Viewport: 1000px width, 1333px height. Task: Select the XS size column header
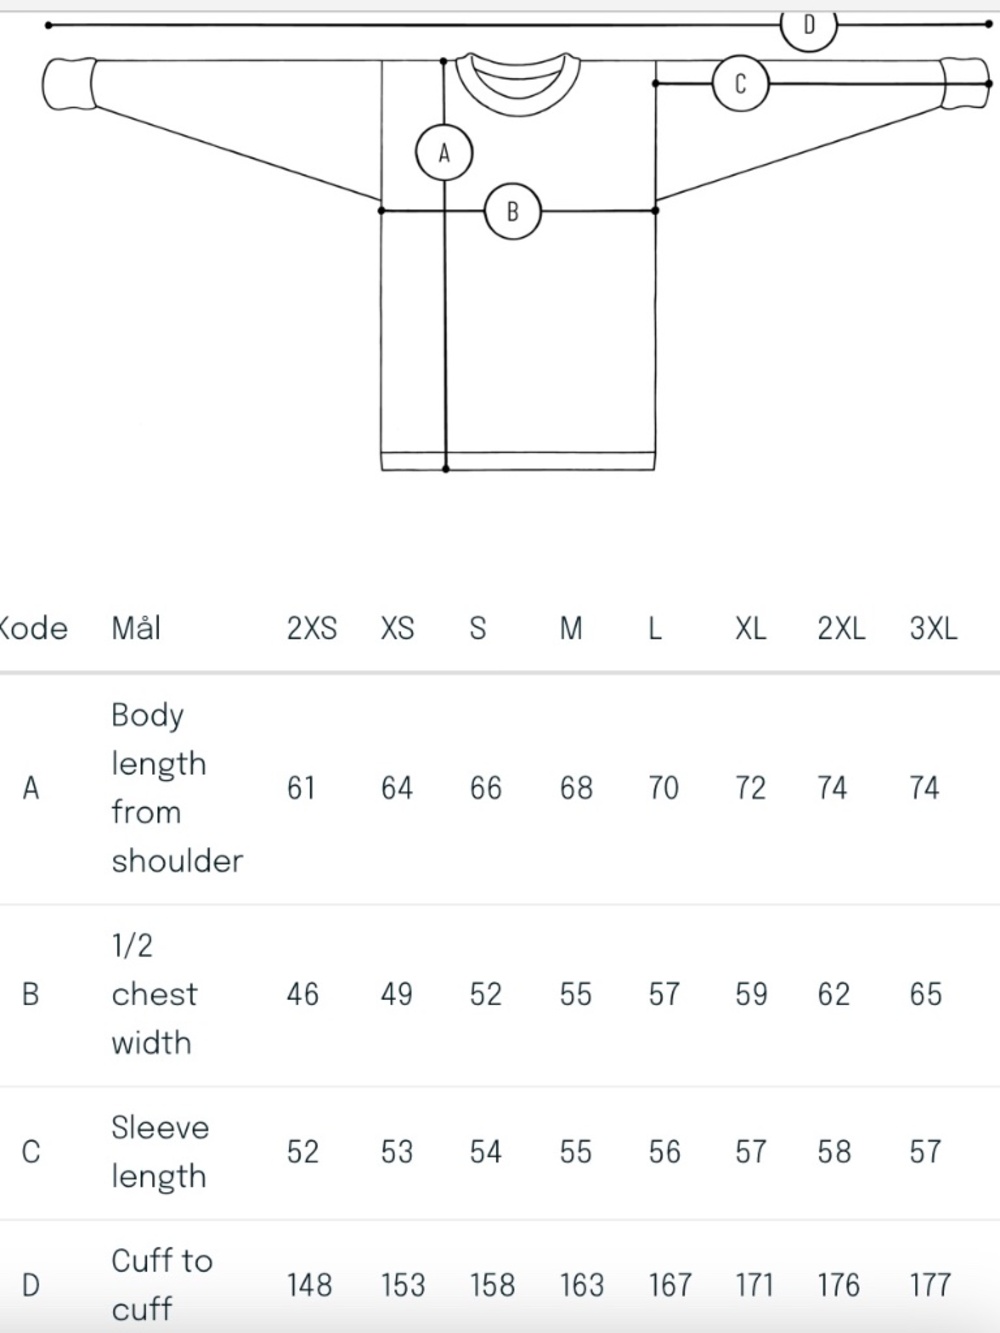pyautogui.click(x=397, y=628)
